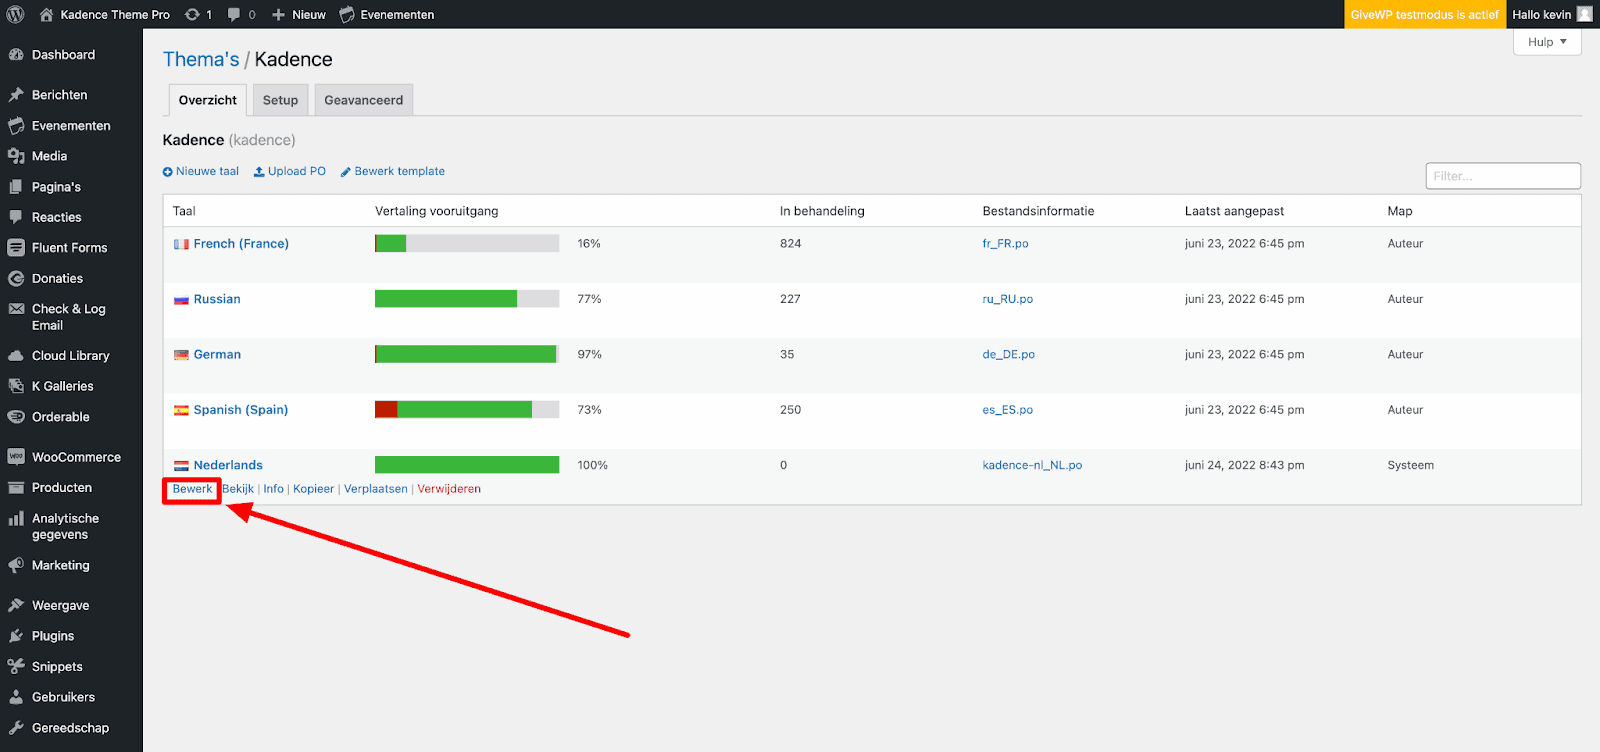Open the Nieuw menu in admin bar
This screenshot has height=752, width=1600.
(299, 14)
